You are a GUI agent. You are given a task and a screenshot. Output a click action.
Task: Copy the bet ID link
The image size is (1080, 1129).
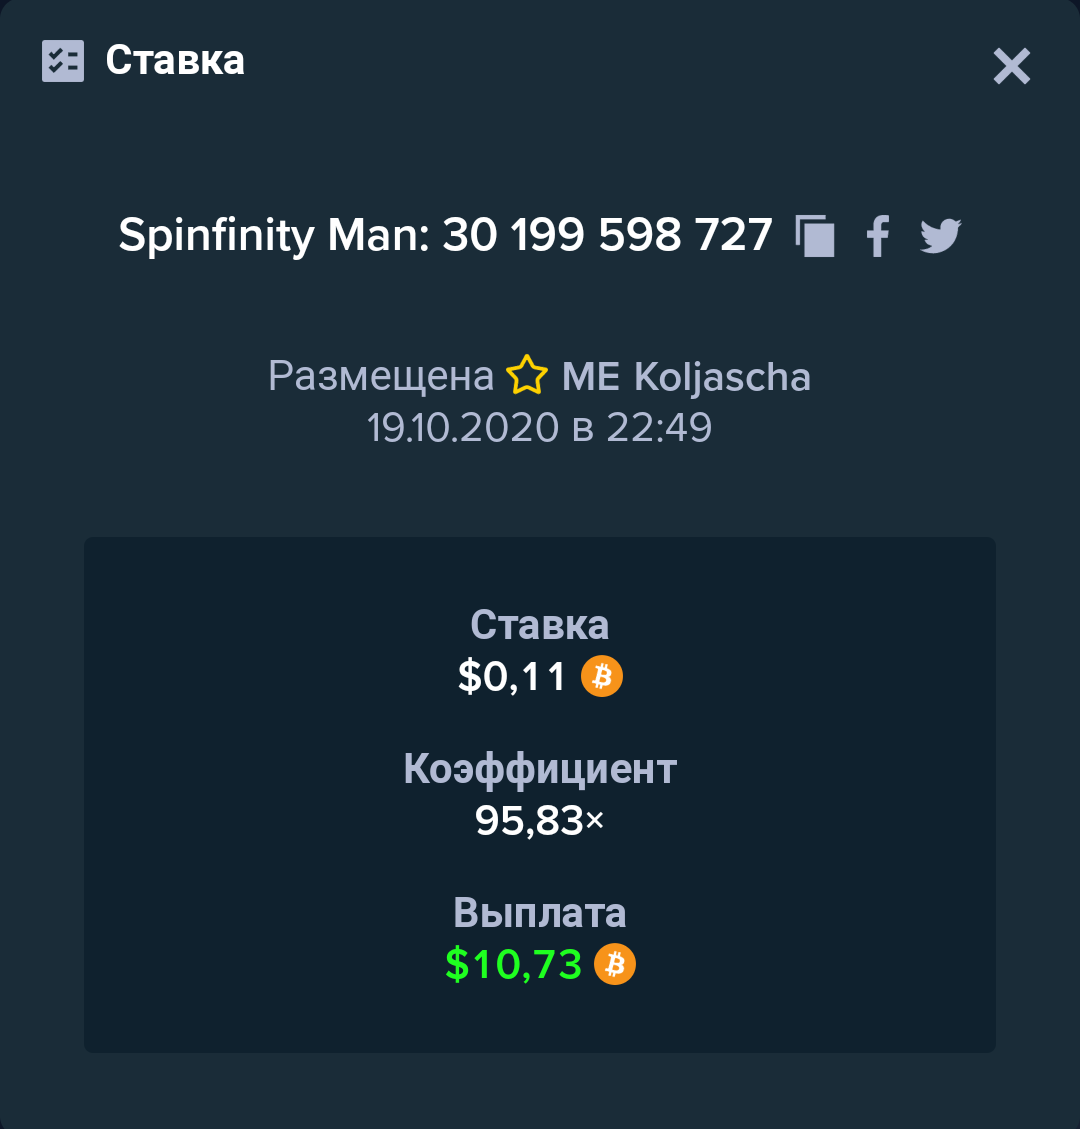(815, 235)
